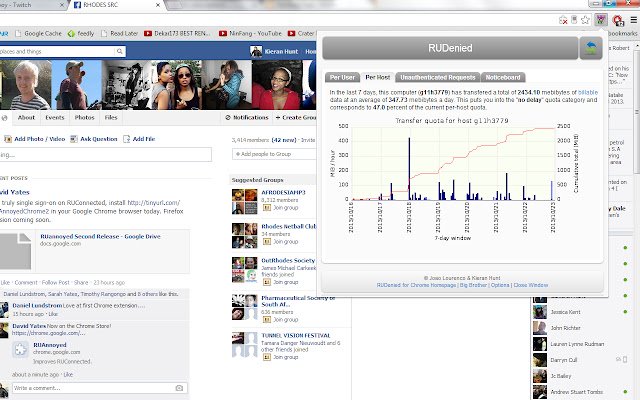Click the page action icon beside the star
This screenshot has width=640, height=400.
point(574,20)
